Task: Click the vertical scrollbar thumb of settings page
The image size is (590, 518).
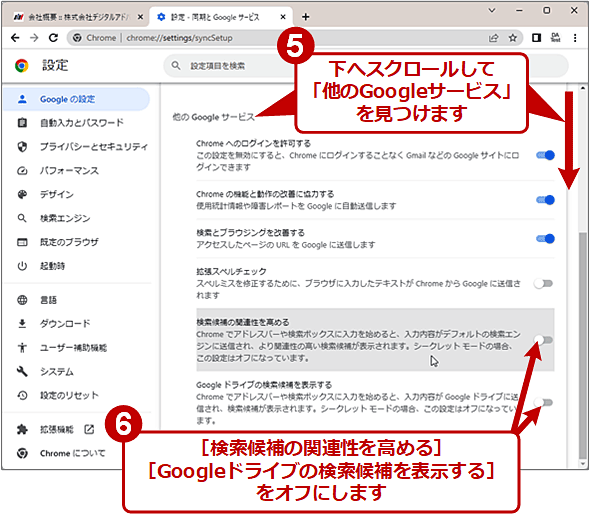Action: coord(583,344)
